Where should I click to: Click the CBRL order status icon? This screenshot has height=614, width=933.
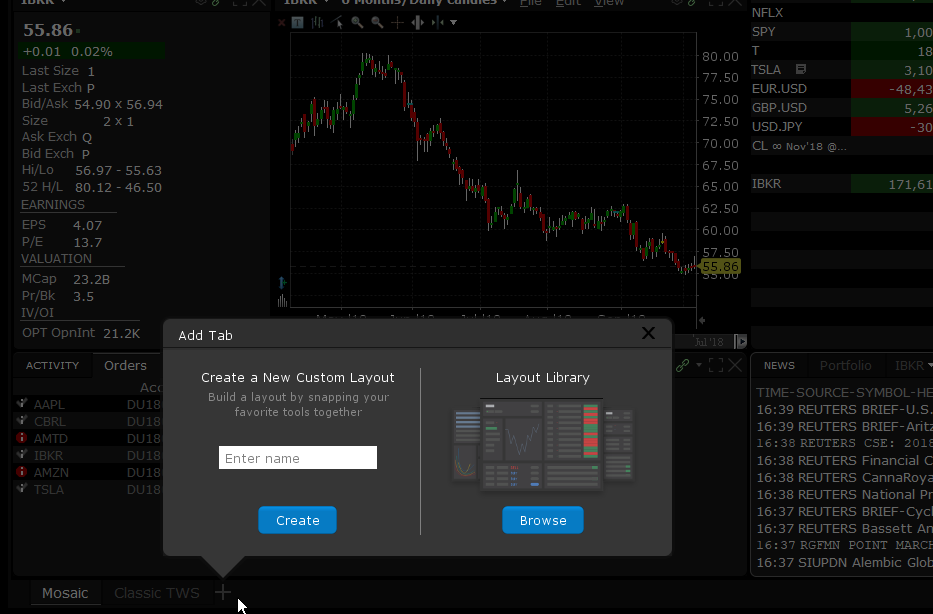(21, 421)
